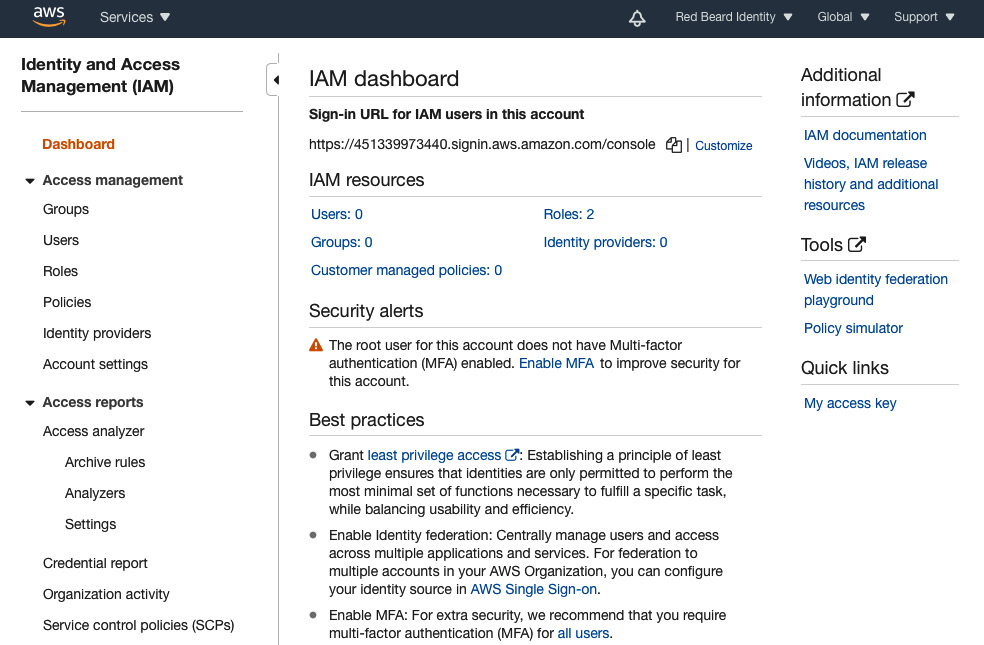Viewport: 984px width, 645px height.
Task: Click the Groups: 0 resource link
Action: coord(341,242)
